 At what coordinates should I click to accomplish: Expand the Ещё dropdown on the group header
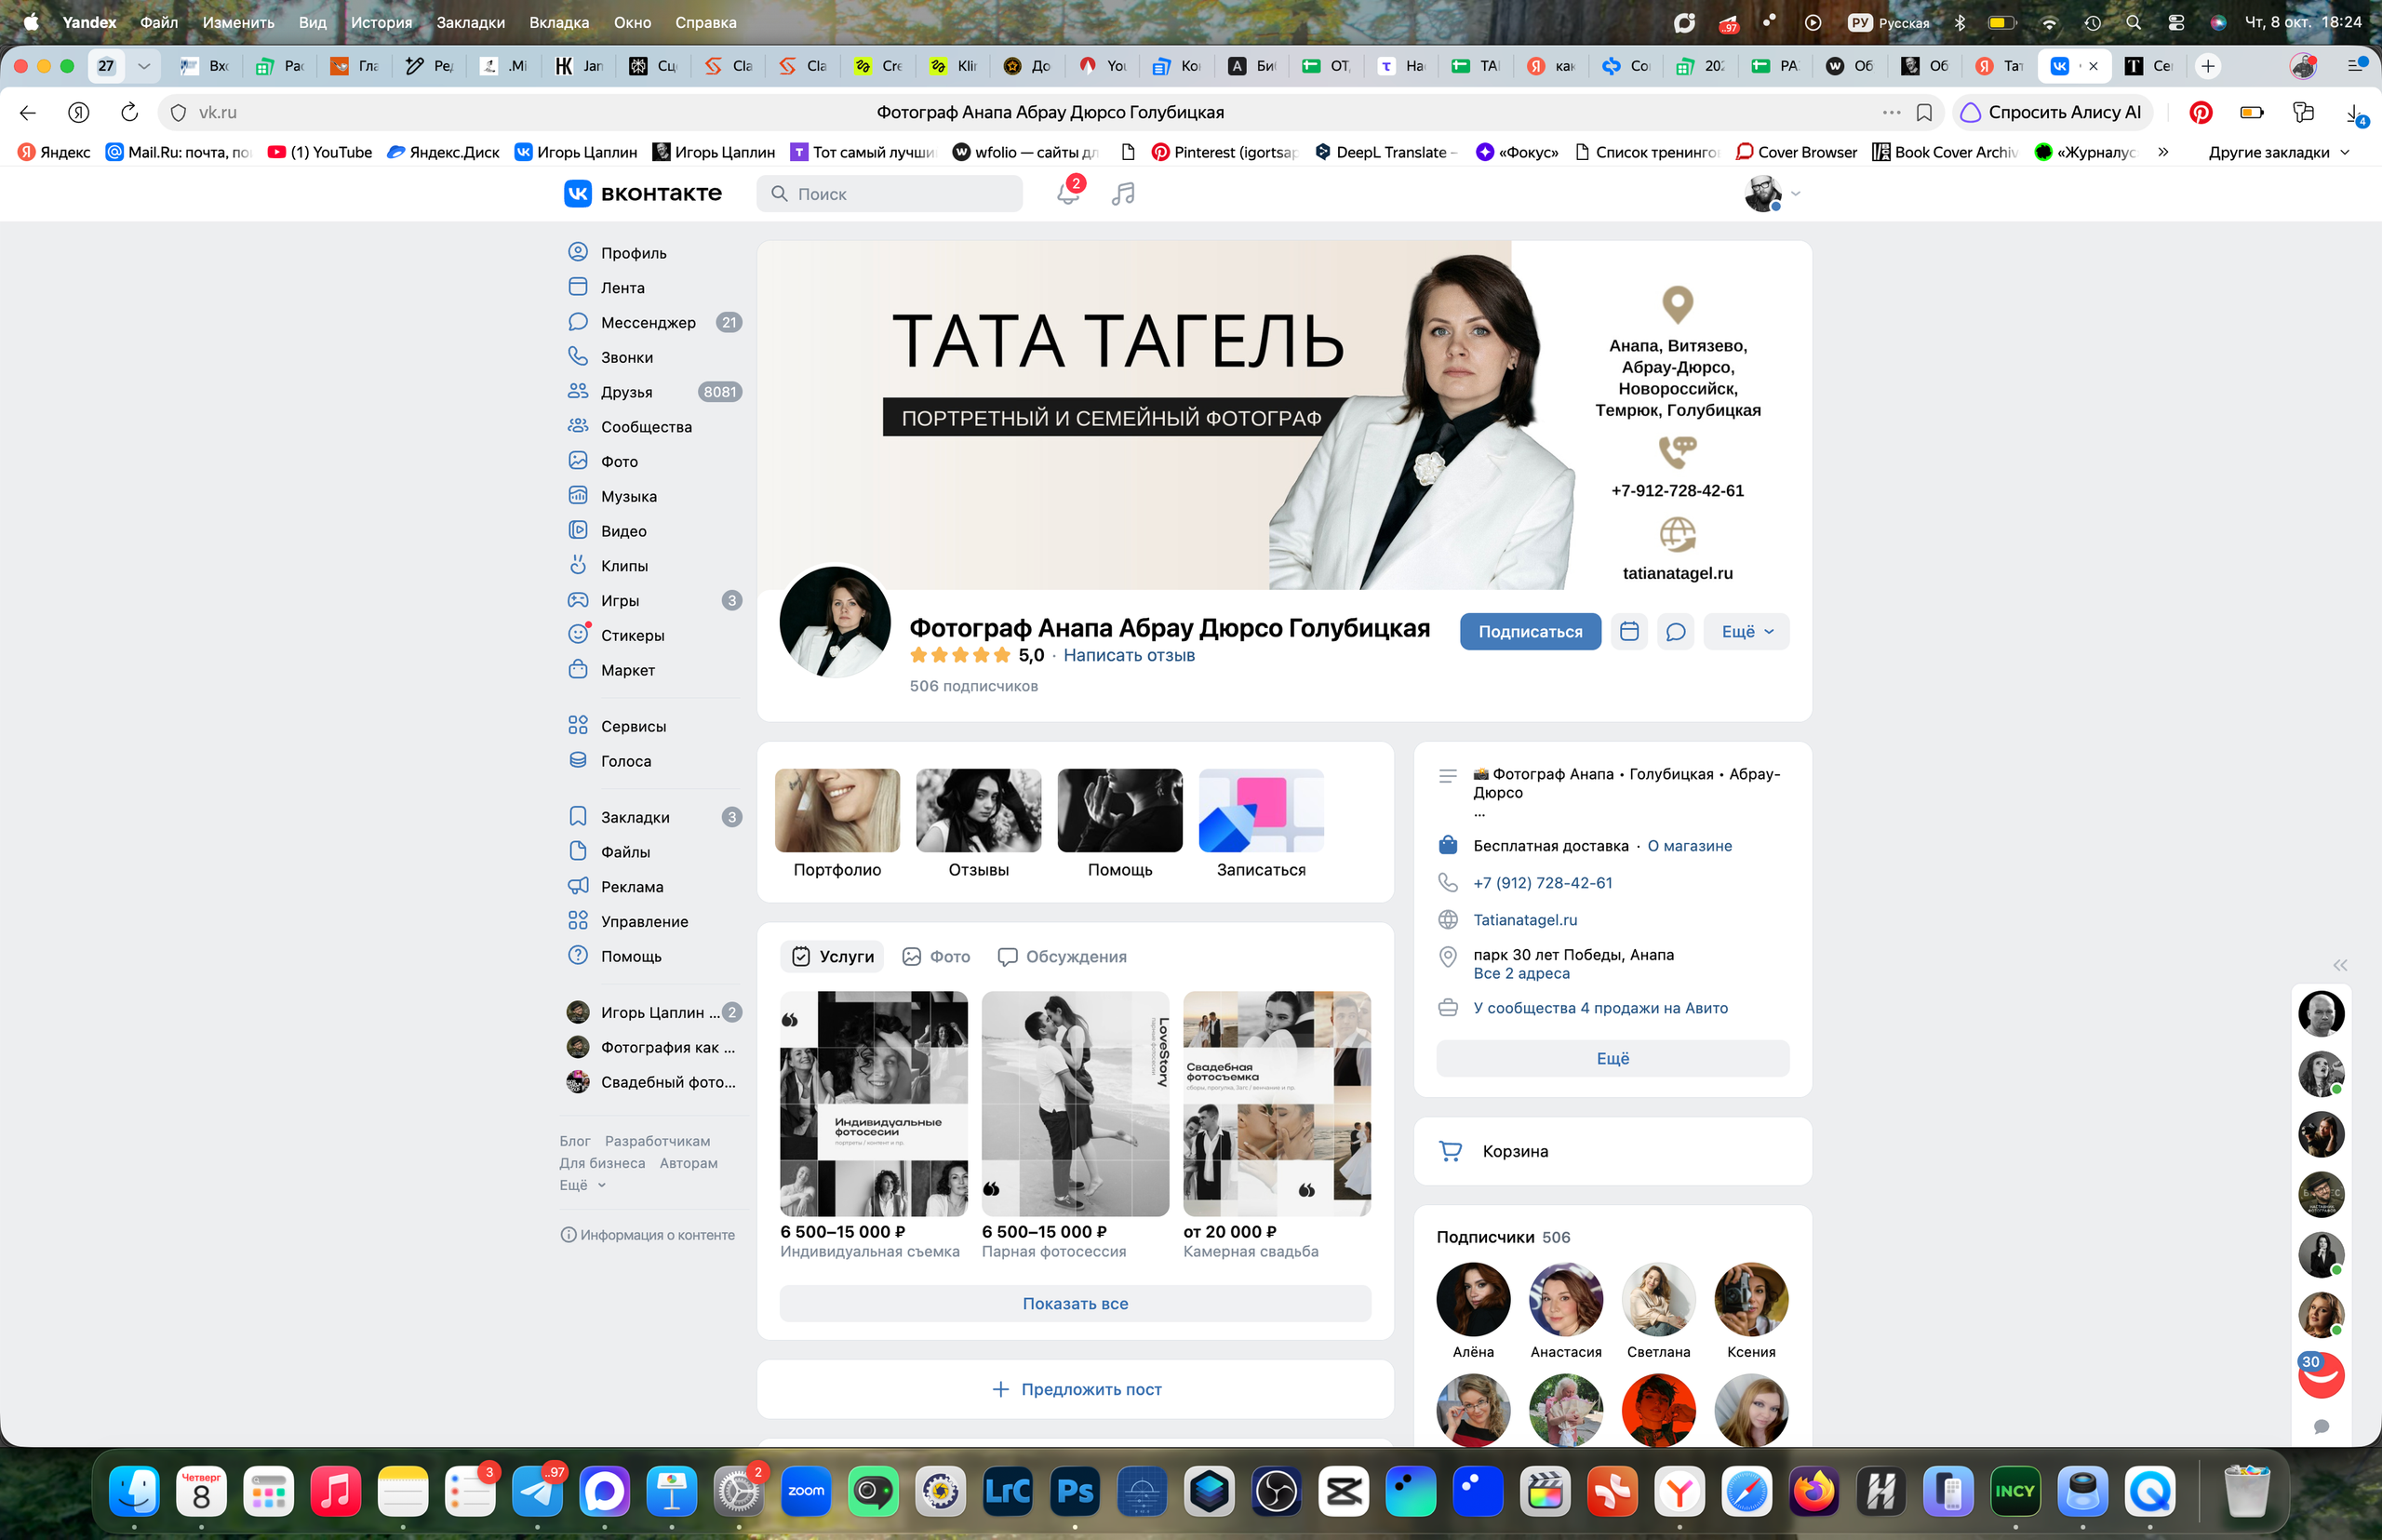pyautogui.click(x=1747, y=631)
